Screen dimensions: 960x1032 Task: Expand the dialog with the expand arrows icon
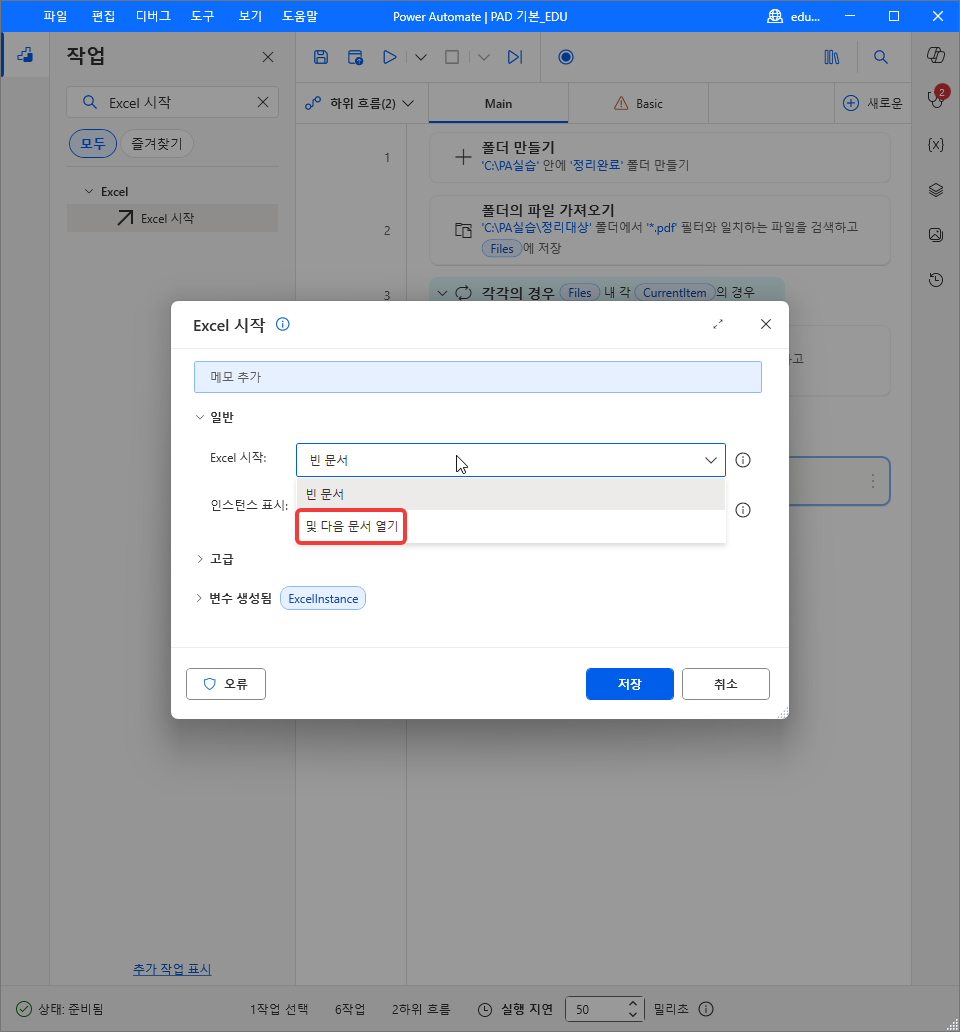click(x=718, y=324)
